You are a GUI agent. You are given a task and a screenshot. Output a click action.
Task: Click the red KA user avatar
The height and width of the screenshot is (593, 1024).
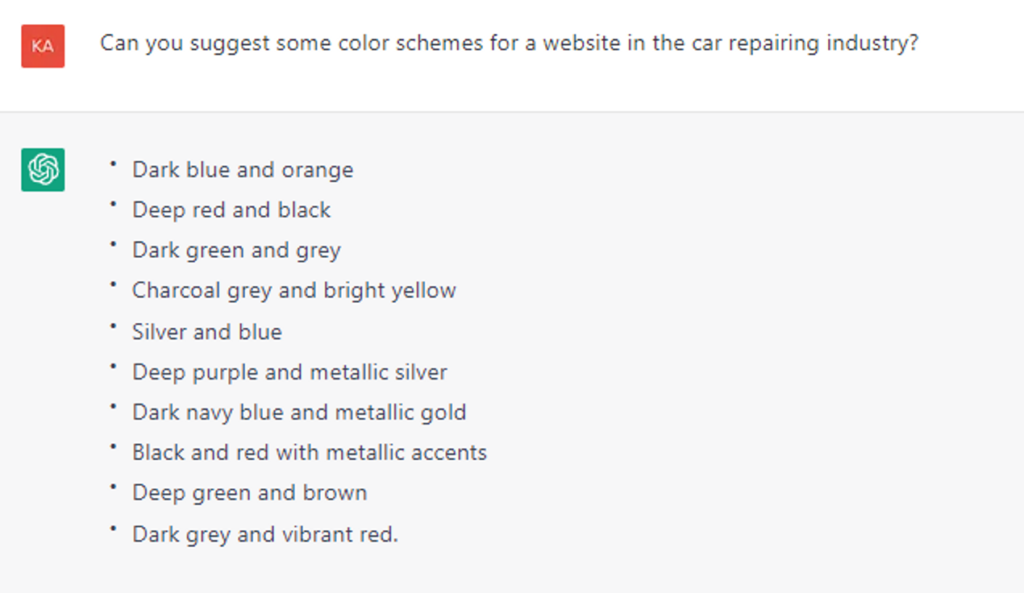(x=43, y=46)
